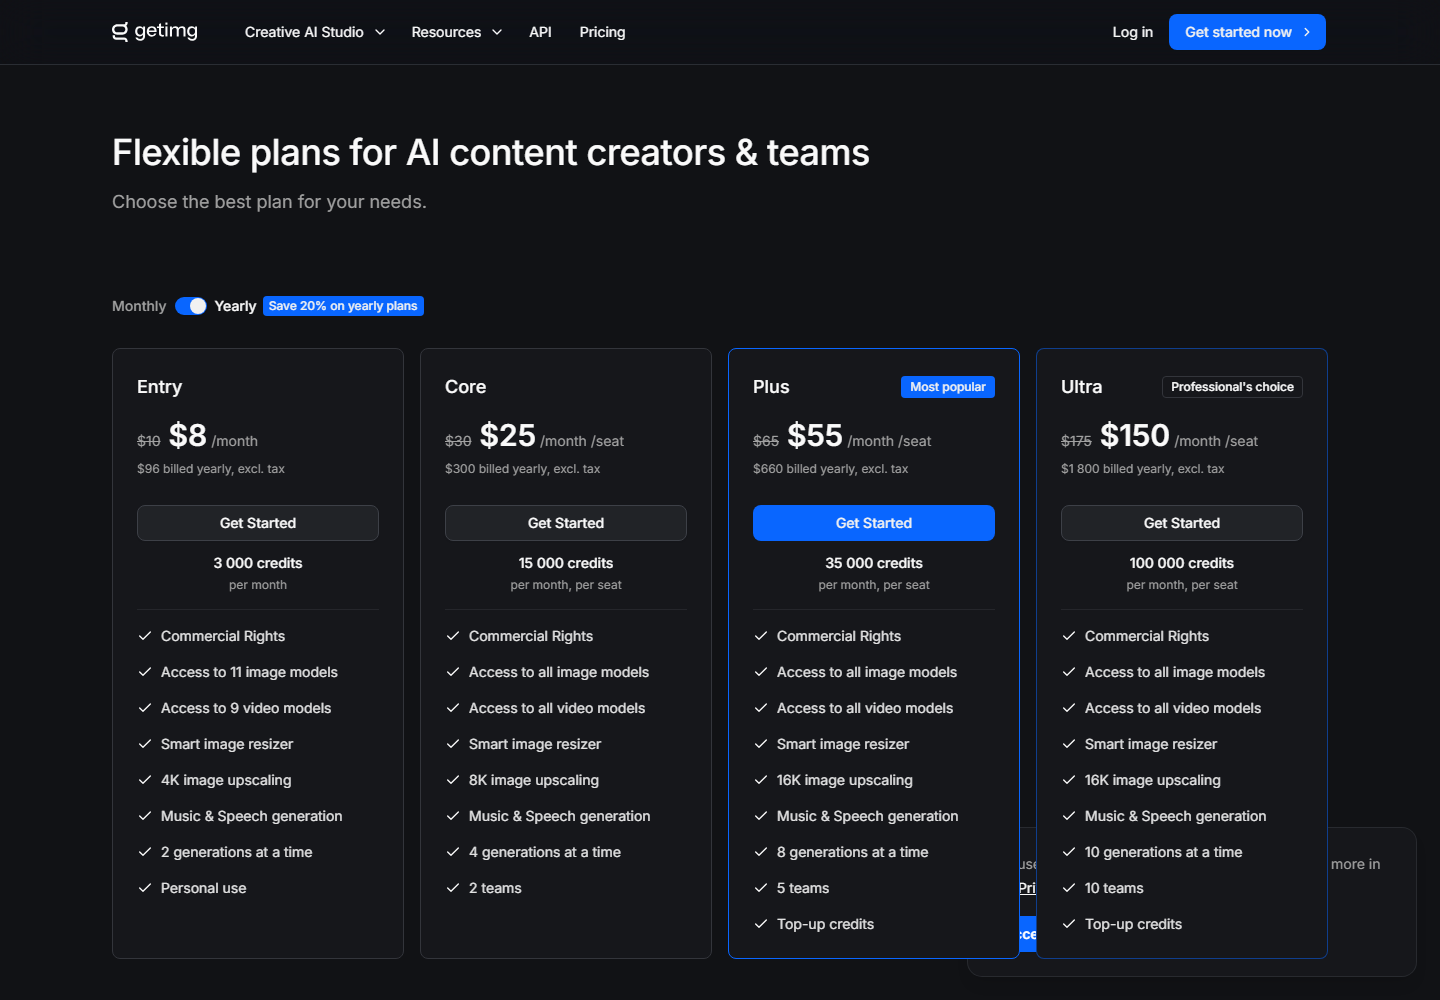Click checkmark beside 4K image upscaling
The width and height of the screenshot is (1440, 1000).
[145, 780]
